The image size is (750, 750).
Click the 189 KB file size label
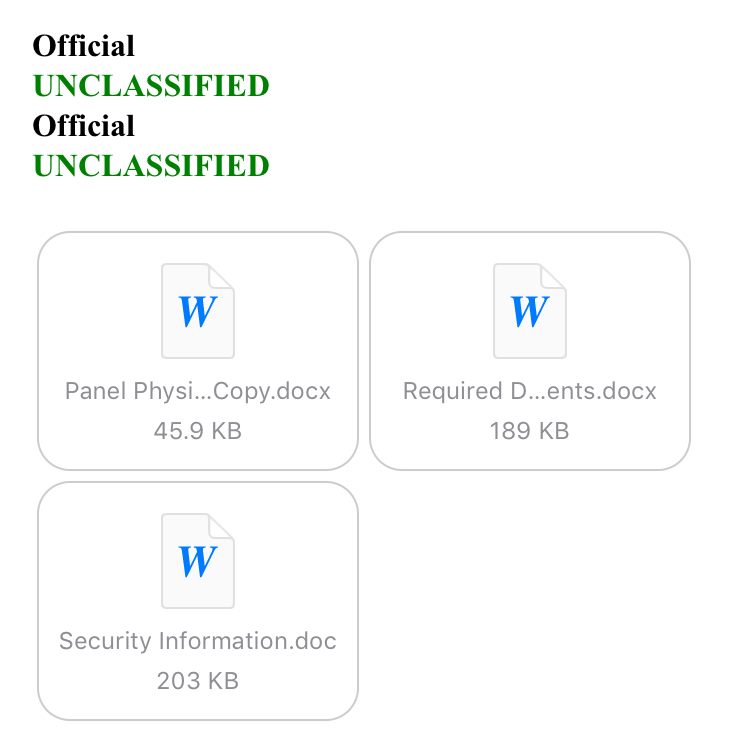pos(529,431)
